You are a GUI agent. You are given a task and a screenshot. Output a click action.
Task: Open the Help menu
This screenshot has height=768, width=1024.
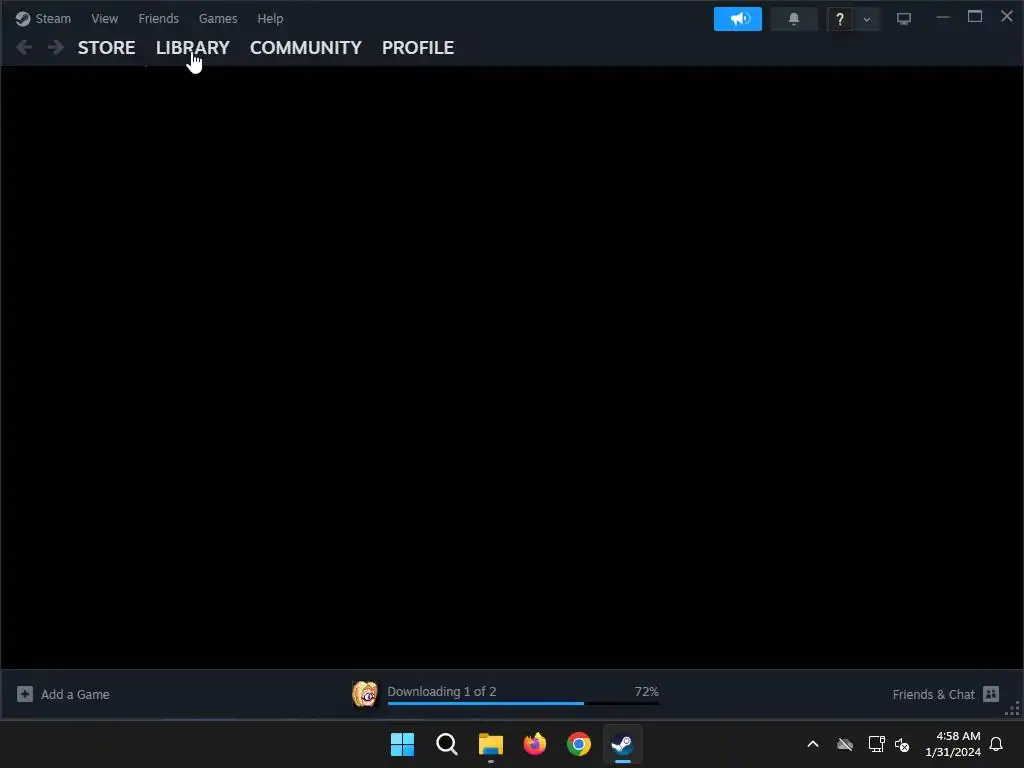(270, 18)
